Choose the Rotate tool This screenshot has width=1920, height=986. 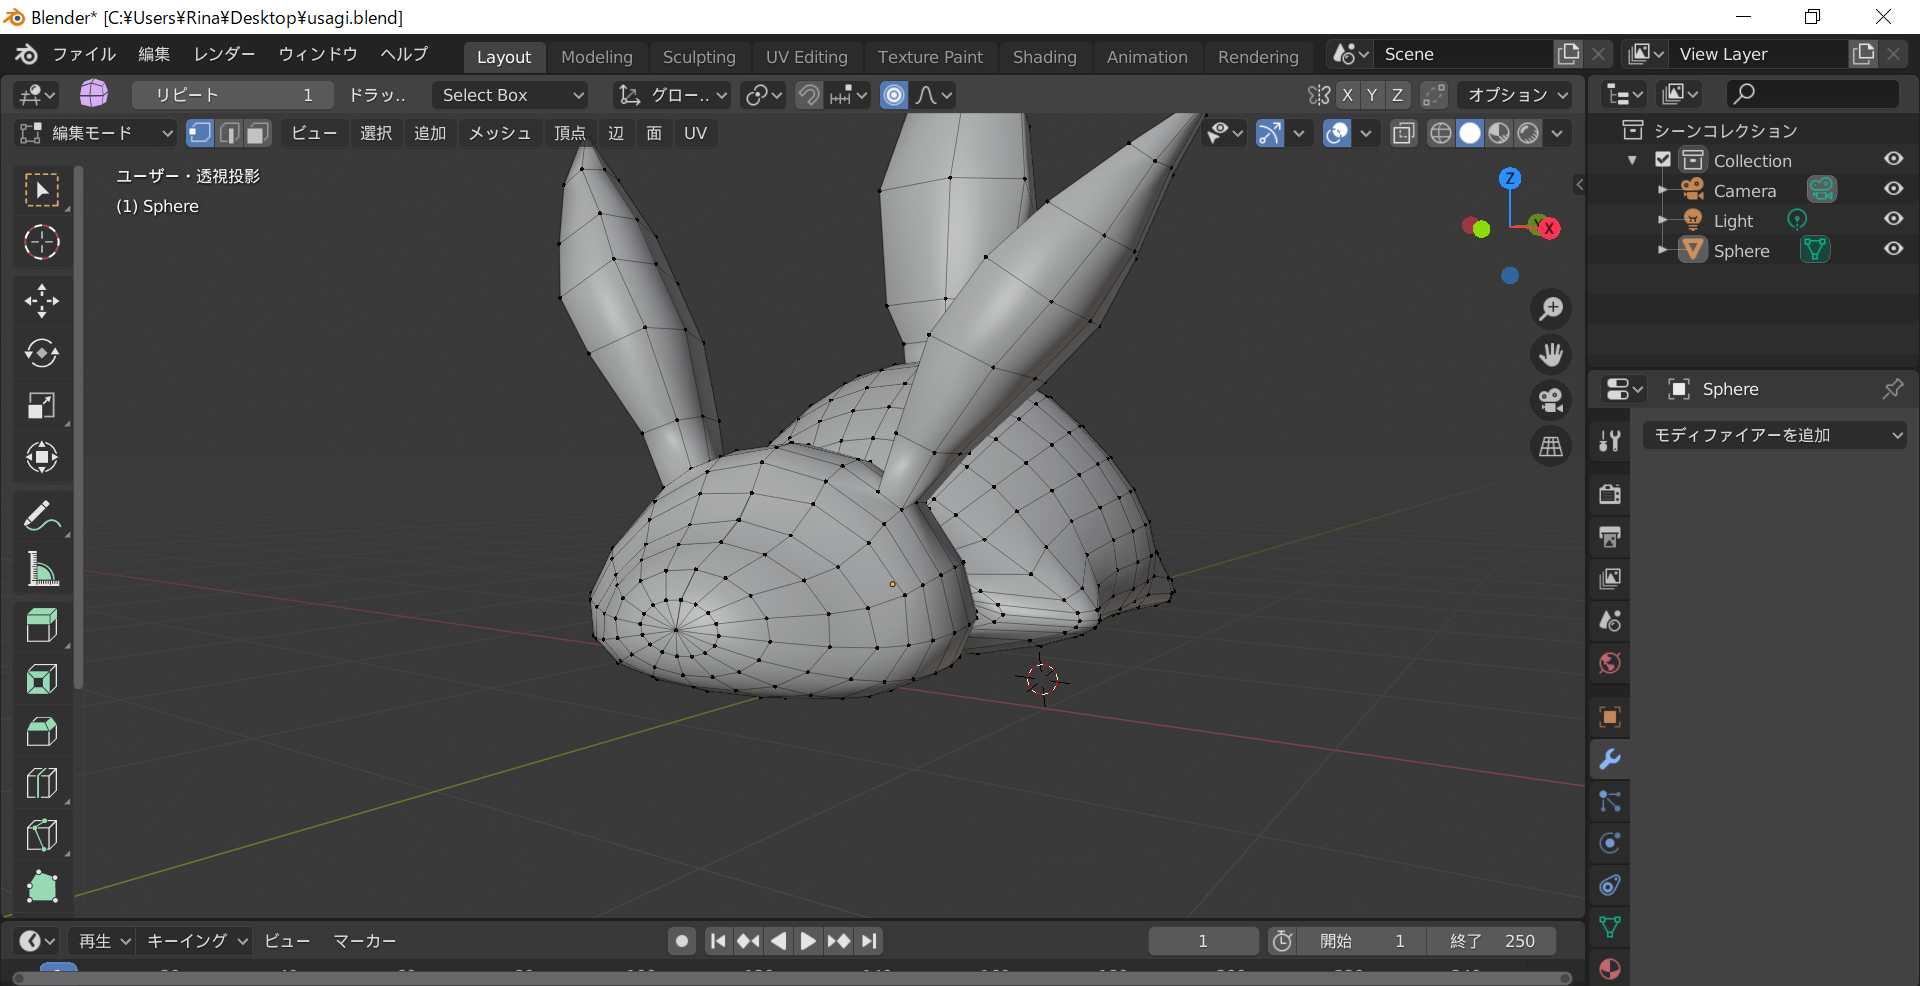click(x=42, y=353)
